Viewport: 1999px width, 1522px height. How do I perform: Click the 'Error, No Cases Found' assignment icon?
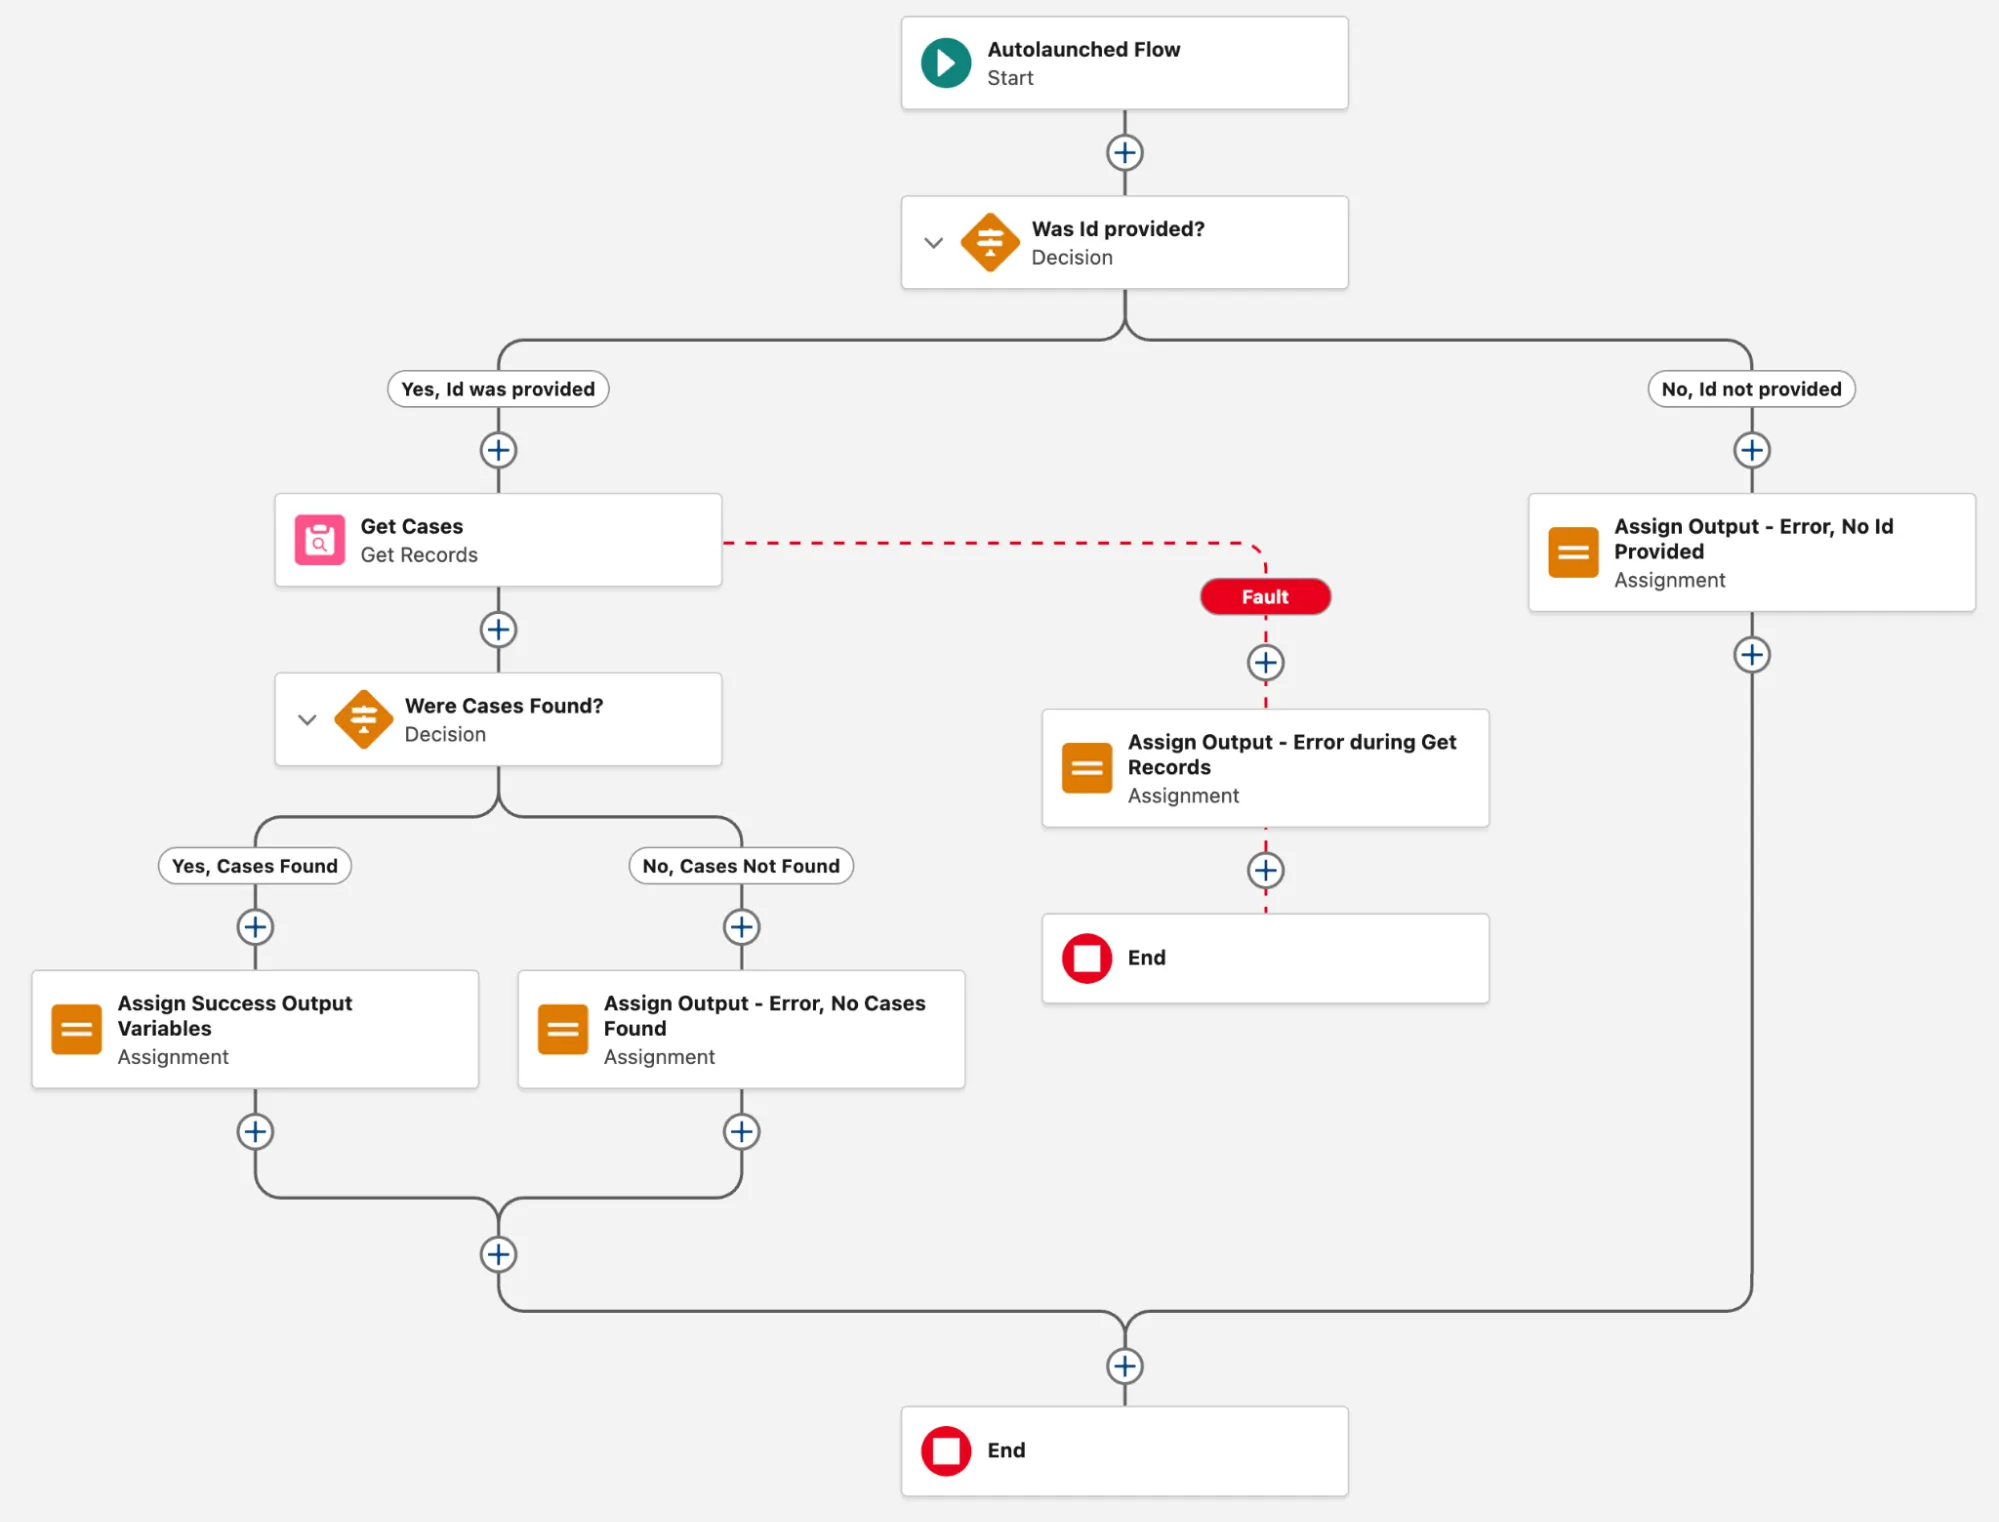coord(562,1029)
